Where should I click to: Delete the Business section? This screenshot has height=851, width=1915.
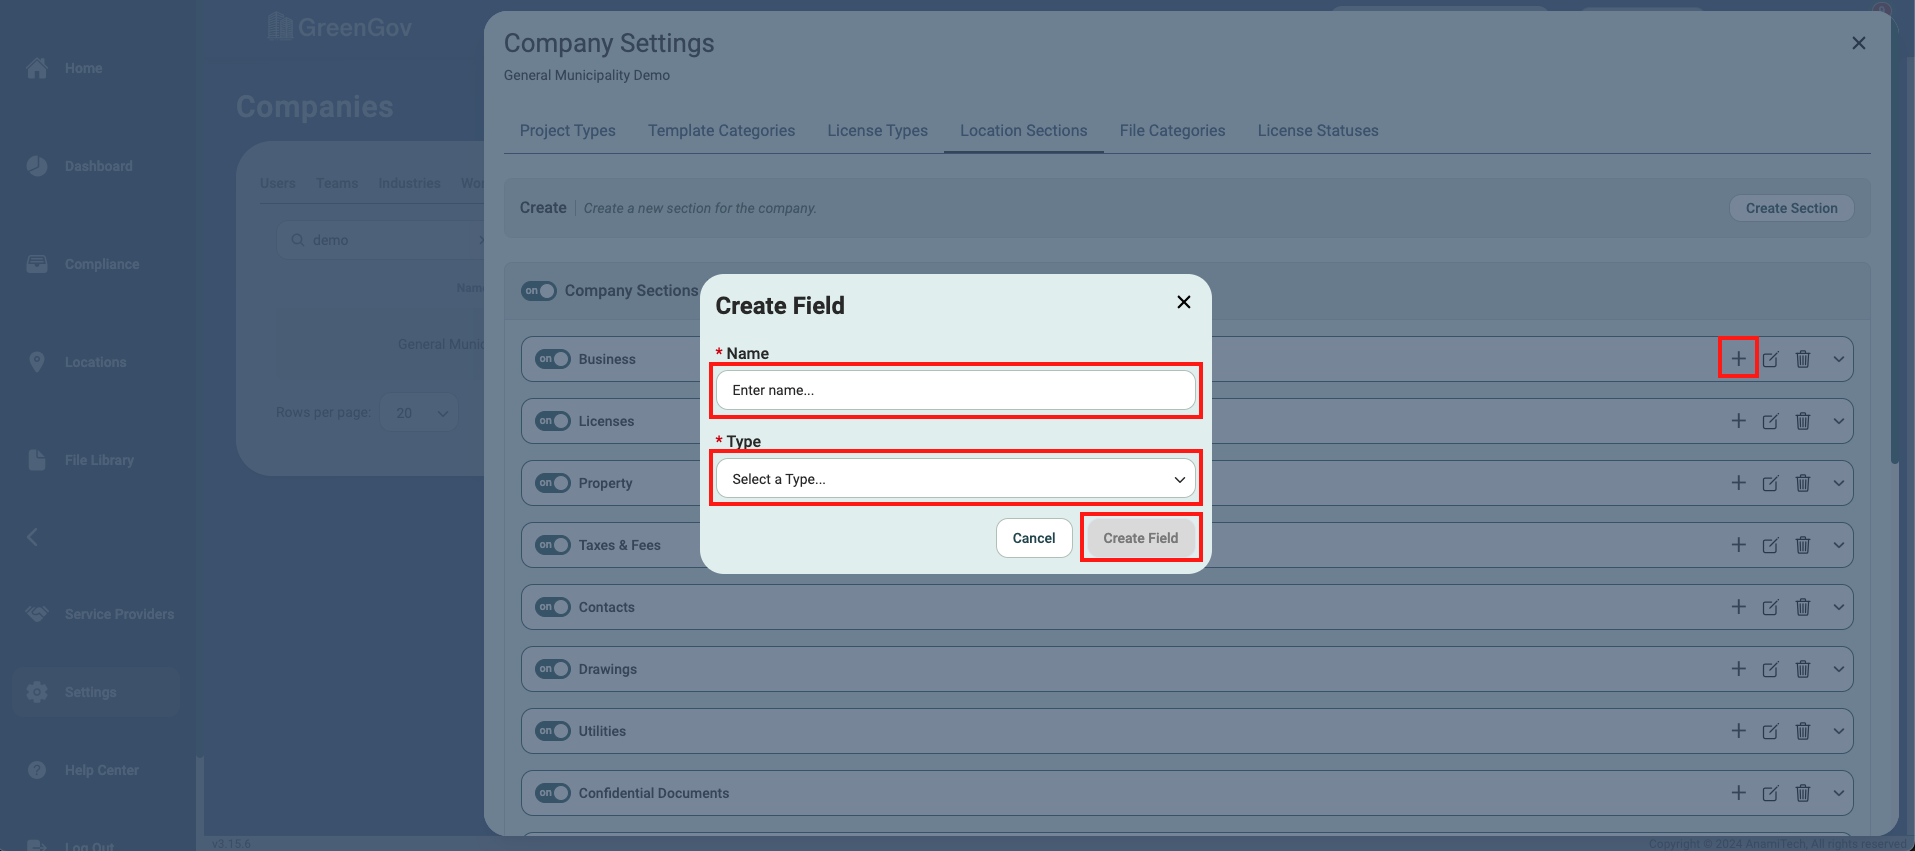coord(1802,359)
